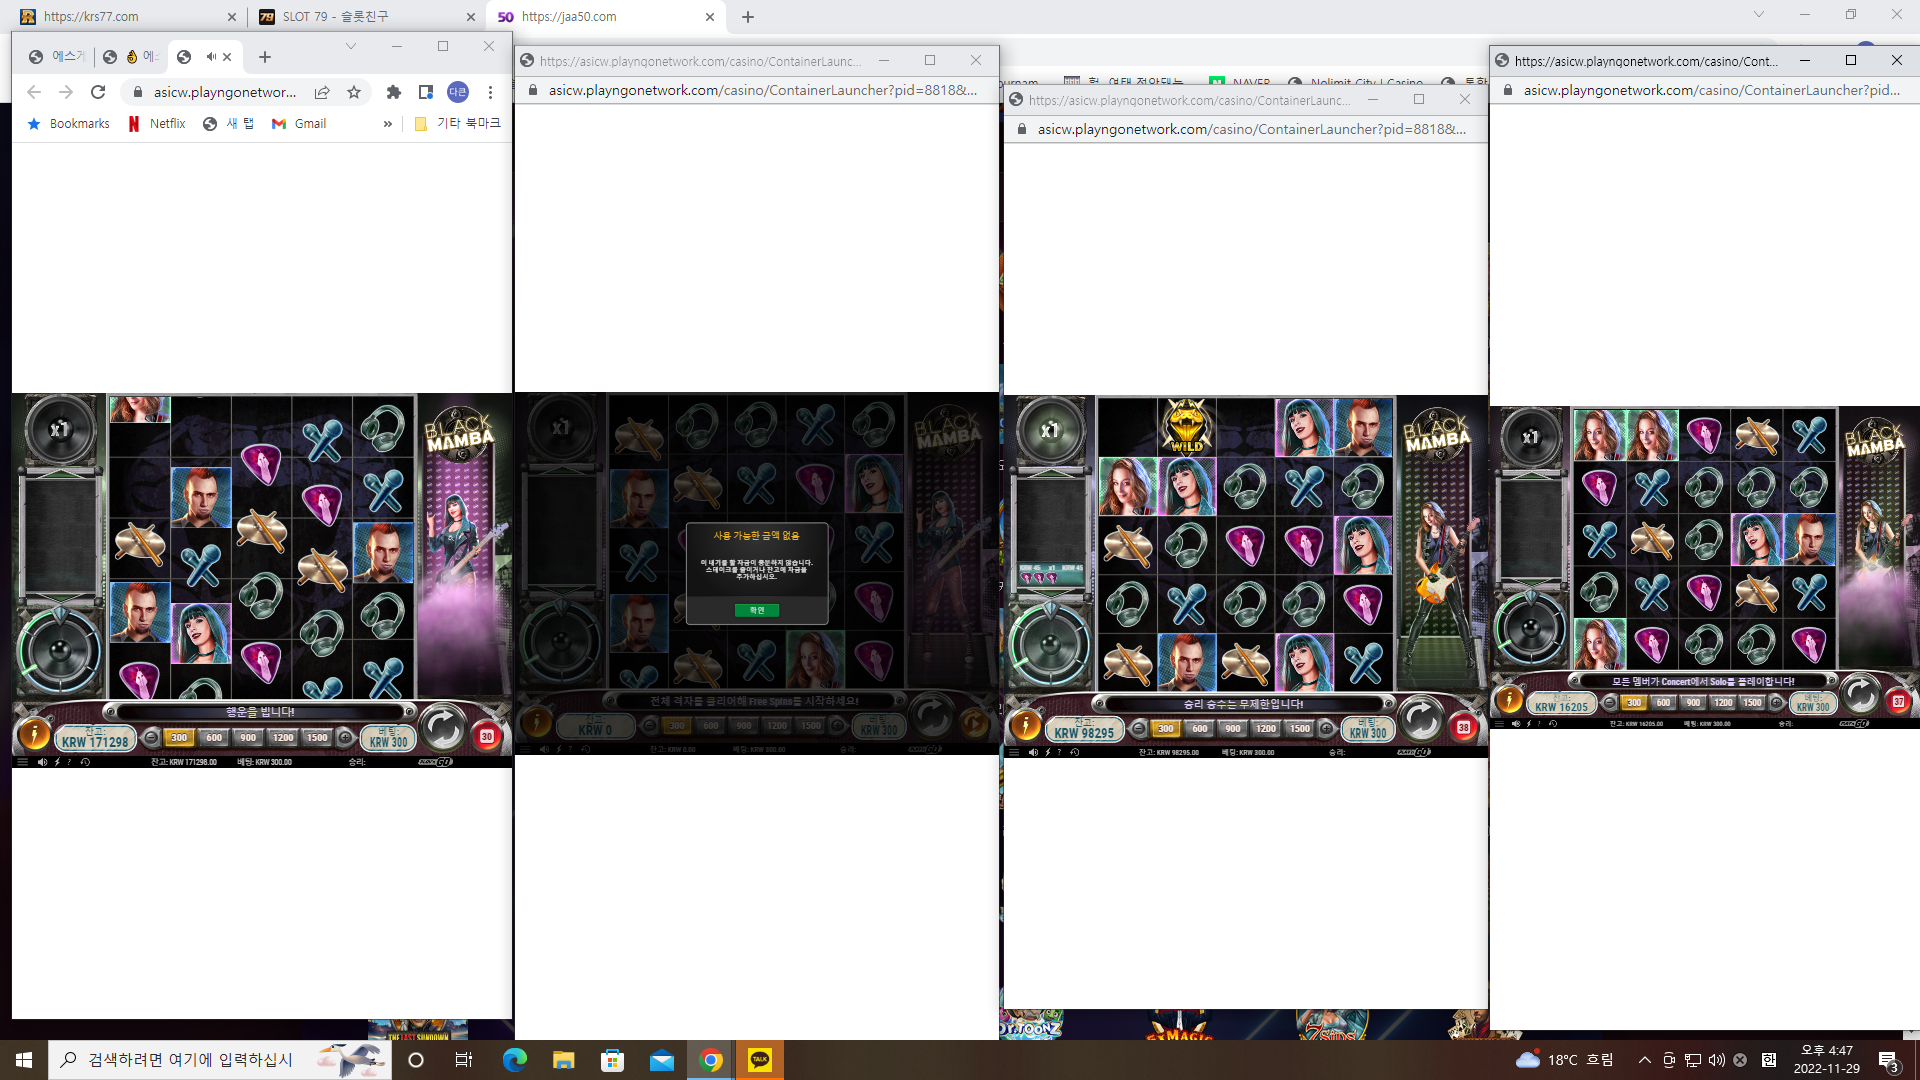Image resolution: width=1920 pixels, height=1080 pixels.
Task: Open the Gmail bookmark
Action: click(x=299, y=124)
